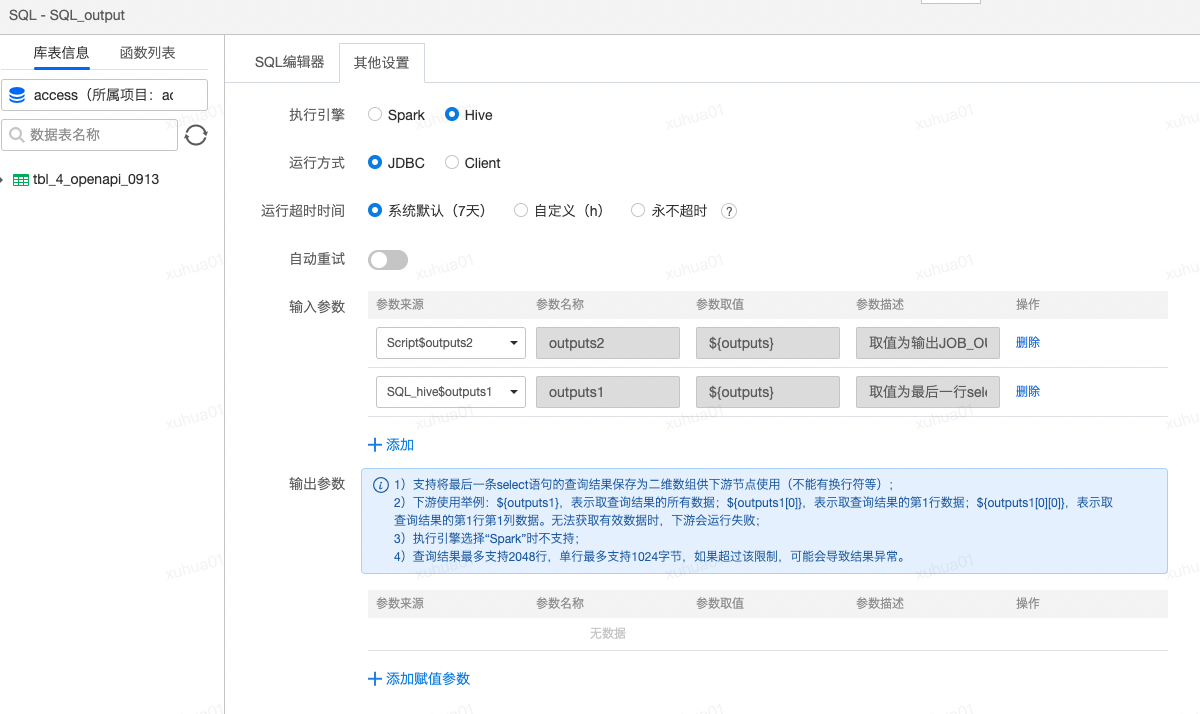This screenshot has height=714, width=1200.
Task: Enable the 自动重试 switch
Action: point(387,259)
